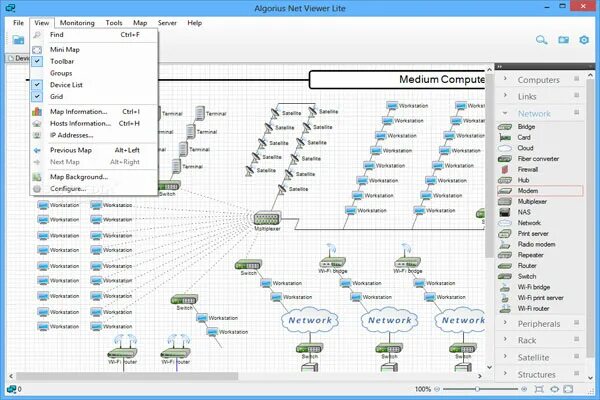Uncheck Toolbar in the View menu
600x400 pixels.
94,61
